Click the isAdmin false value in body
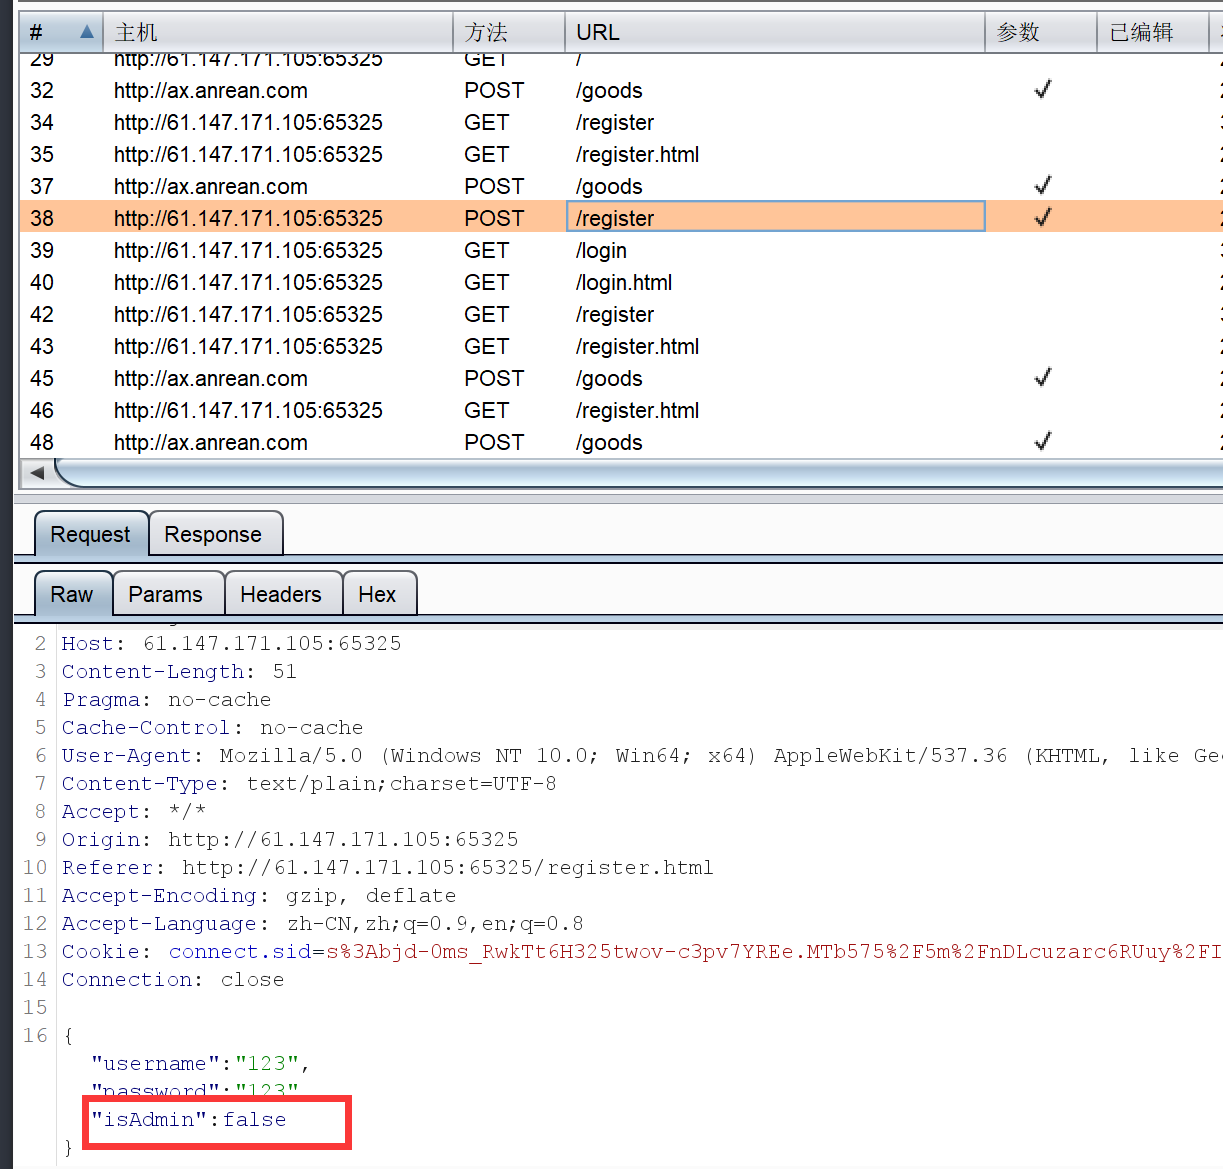Screen dimensions: 1223x1169 coord(254,1120)
